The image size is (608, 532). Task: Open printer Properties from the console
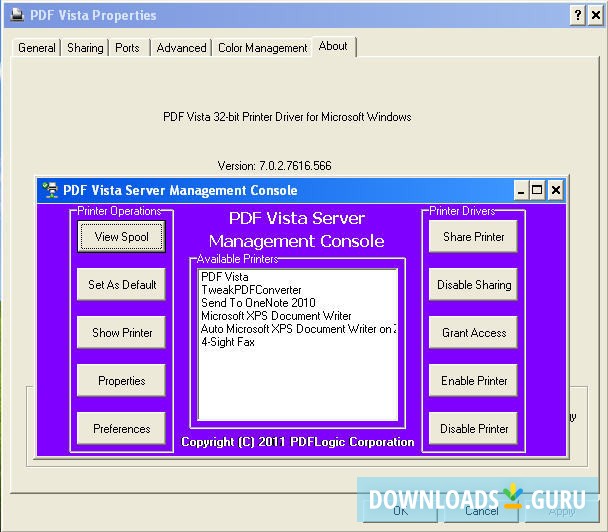121,381
